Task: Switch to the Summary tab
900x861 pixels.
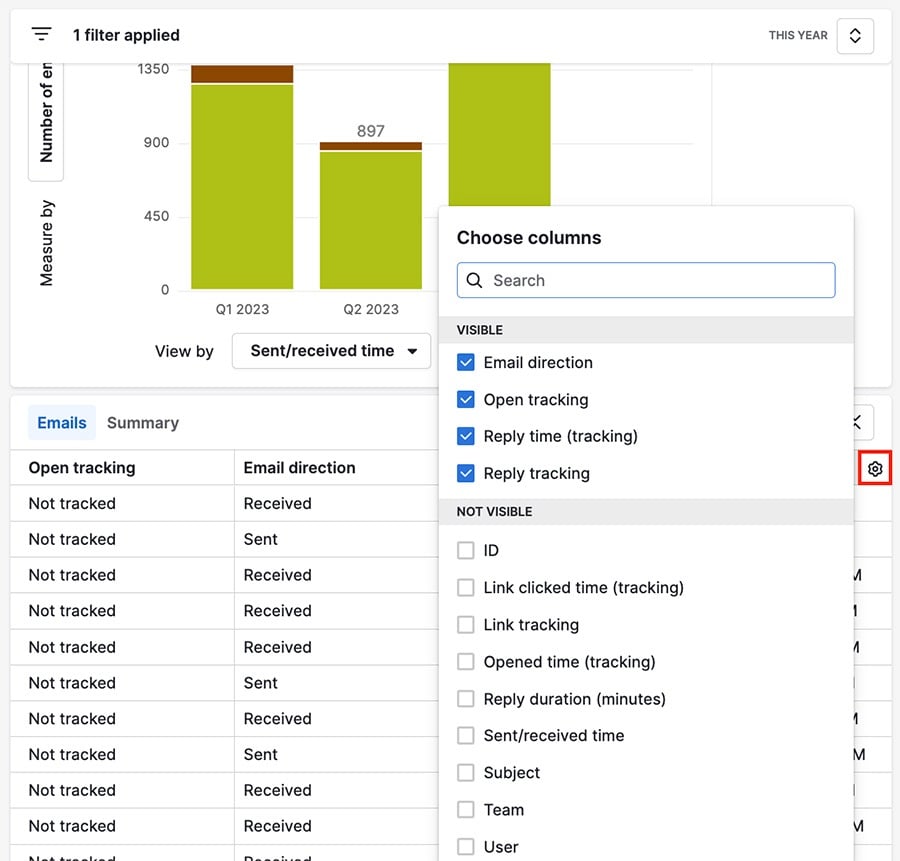Action: [142, 422]
